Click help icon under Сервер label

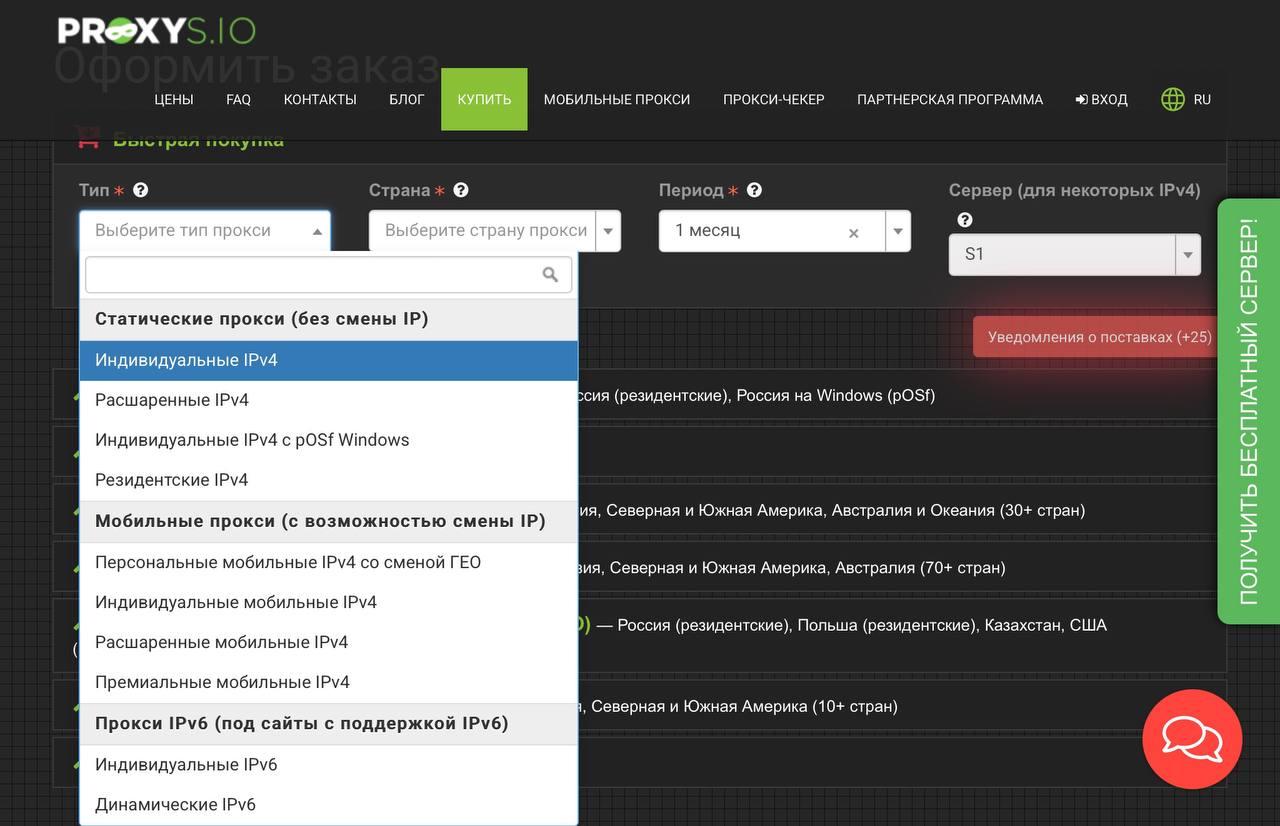[965, 220]
